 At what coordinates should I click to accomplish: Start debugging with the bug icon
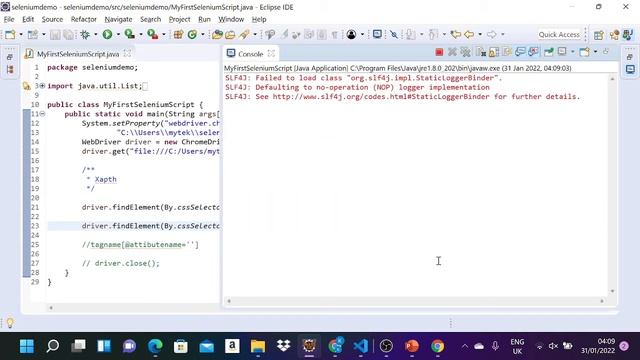[x=85, y=35]
